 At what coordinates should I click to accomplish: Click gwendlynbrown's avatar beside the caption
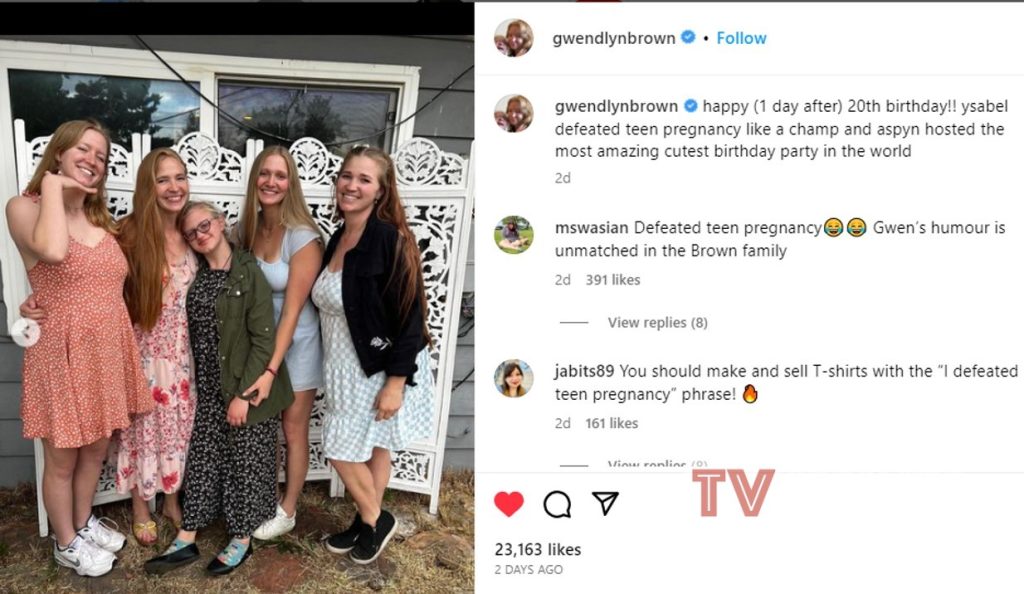click(513, 113)
